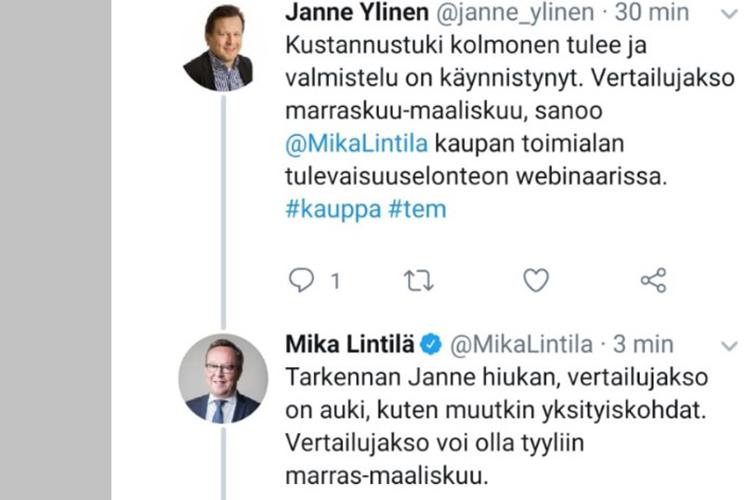The image size is (750, 500).
Task: Click reply count number 1
Action: [x=334, y=282]
